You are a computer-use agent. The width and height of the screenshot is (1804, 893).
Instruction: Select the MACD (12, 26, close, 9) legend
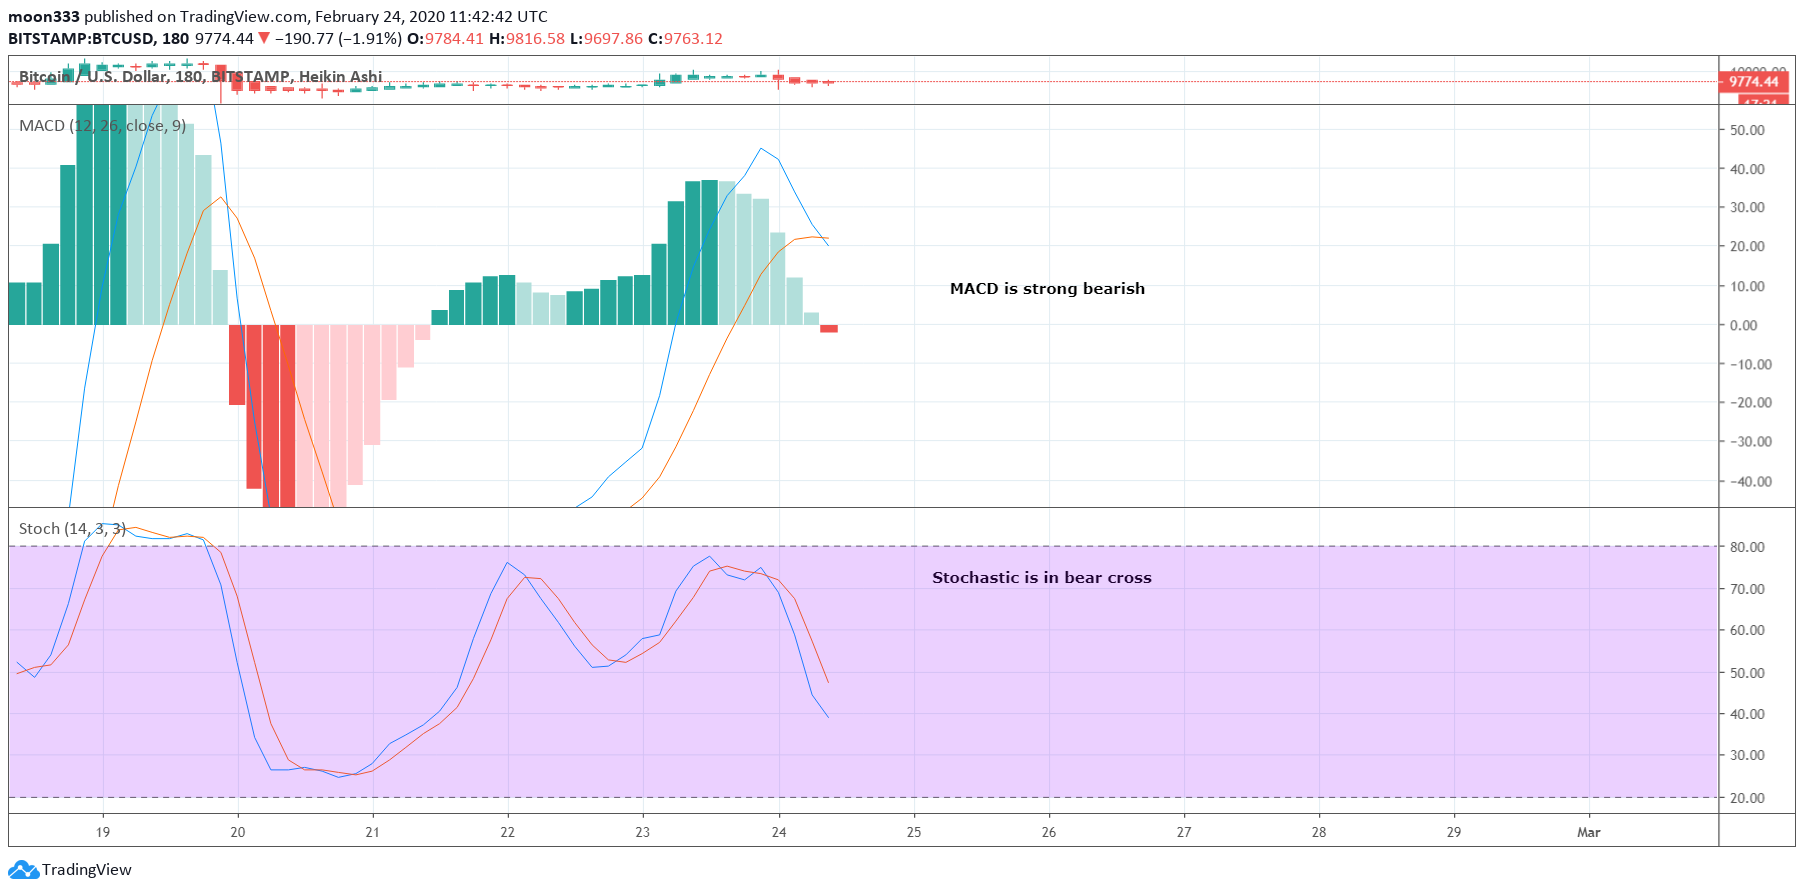tap(102, 125)
